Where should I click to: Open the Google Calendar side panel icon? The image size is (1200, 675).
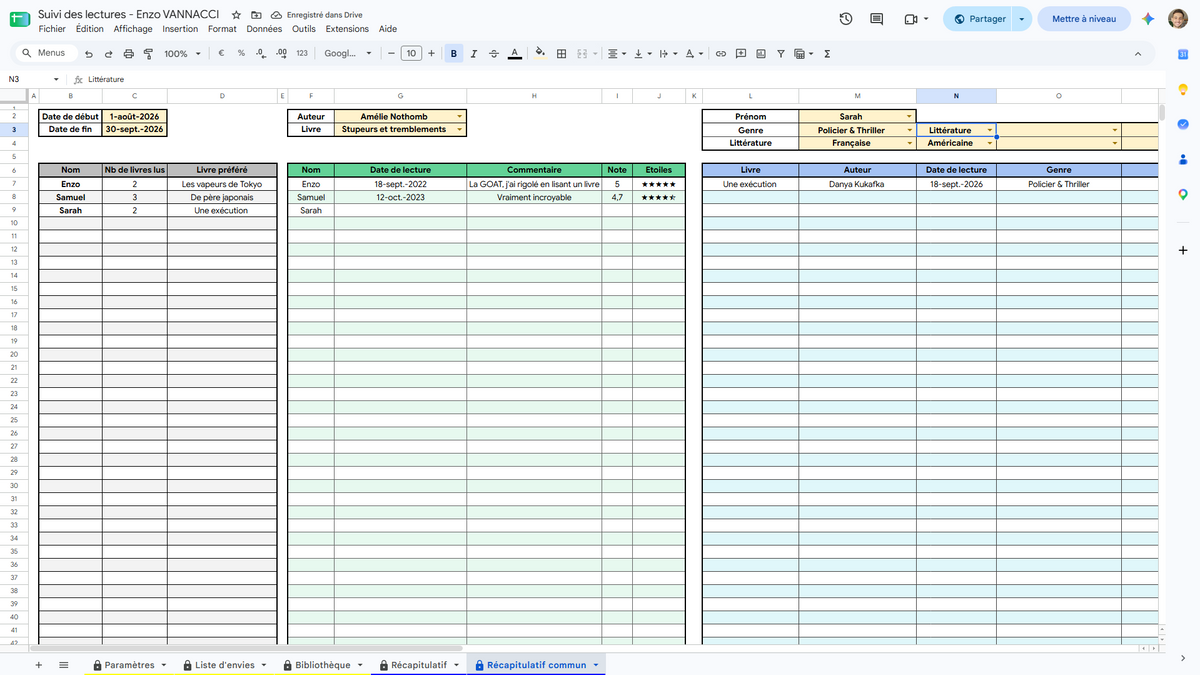(1182, 56)
